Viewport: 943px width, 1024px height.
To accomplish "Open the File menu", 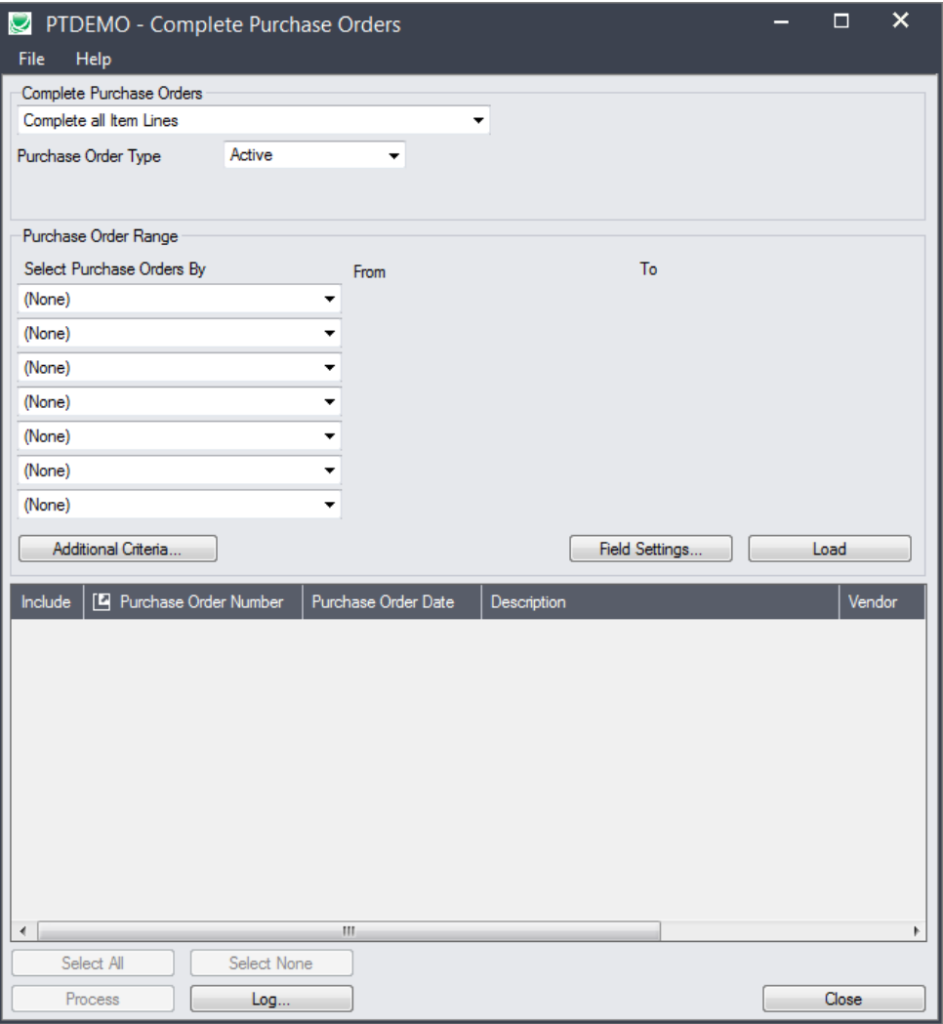I will tap(31, 59).
